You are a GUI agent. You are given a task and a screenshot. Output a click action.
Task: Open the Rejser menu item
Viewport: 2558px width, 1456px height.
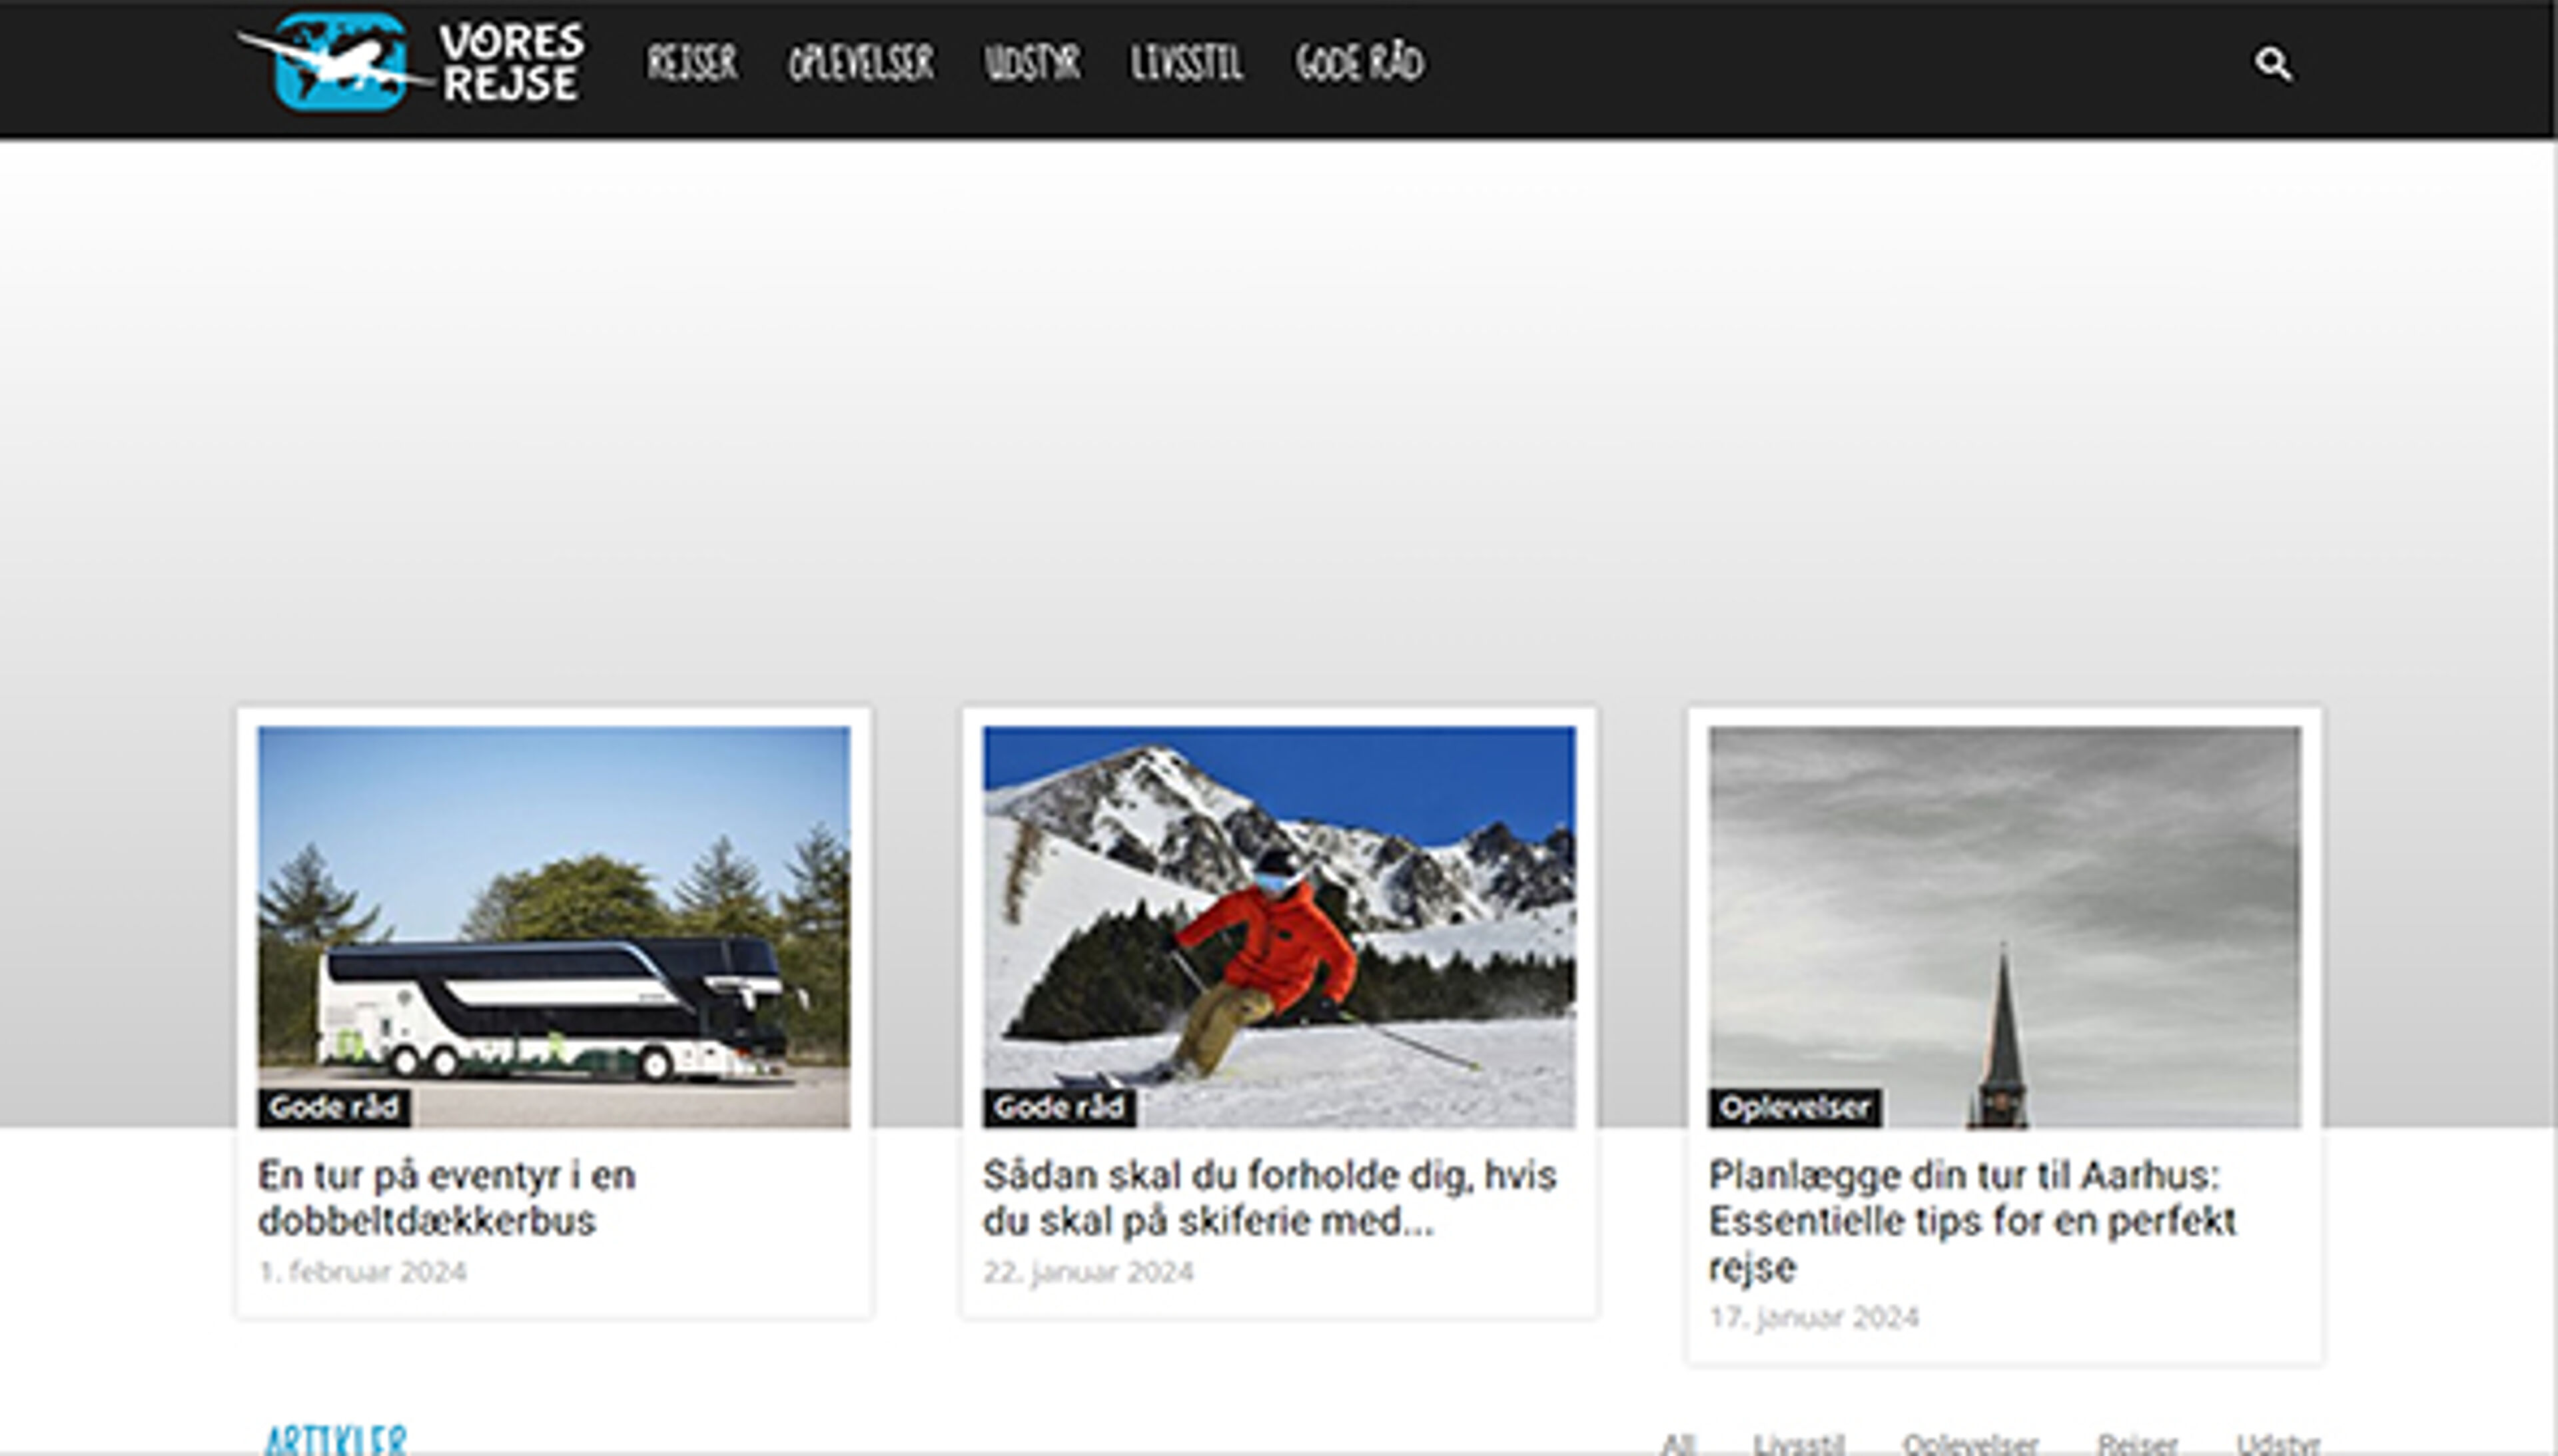[x=691, y=63]
